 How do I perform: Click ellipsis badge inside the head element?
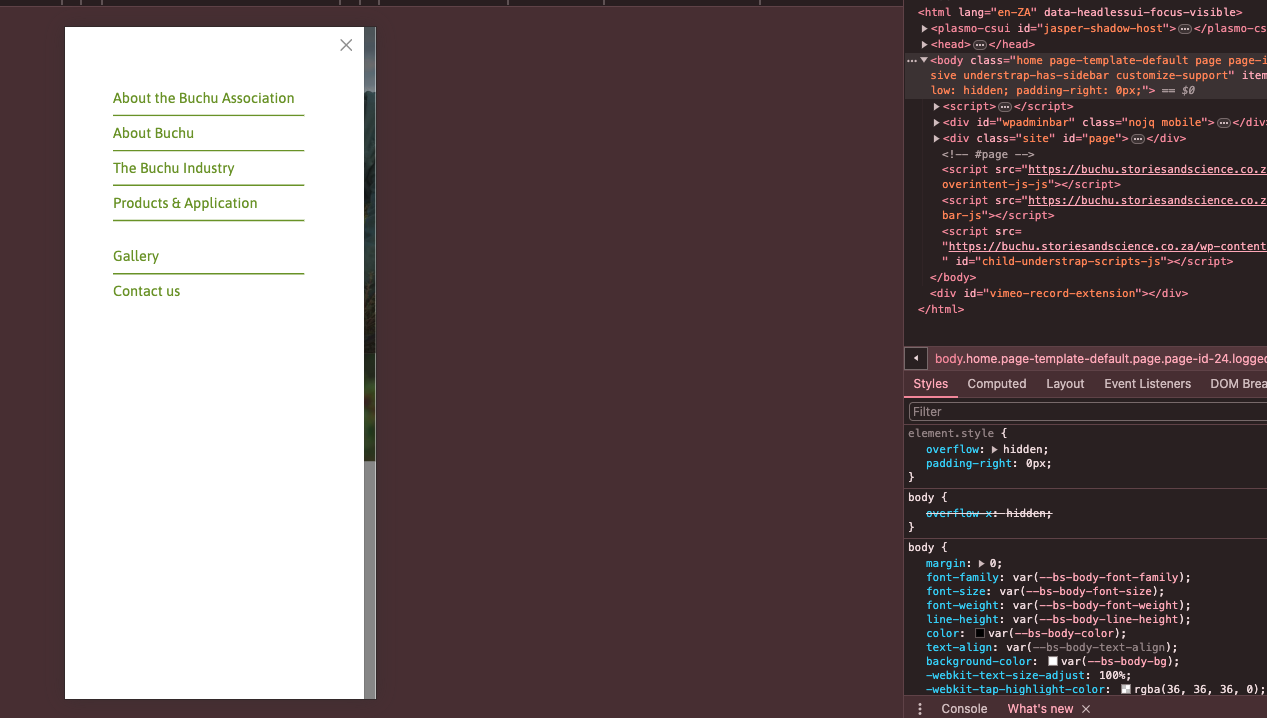click(x=980, y=45)
